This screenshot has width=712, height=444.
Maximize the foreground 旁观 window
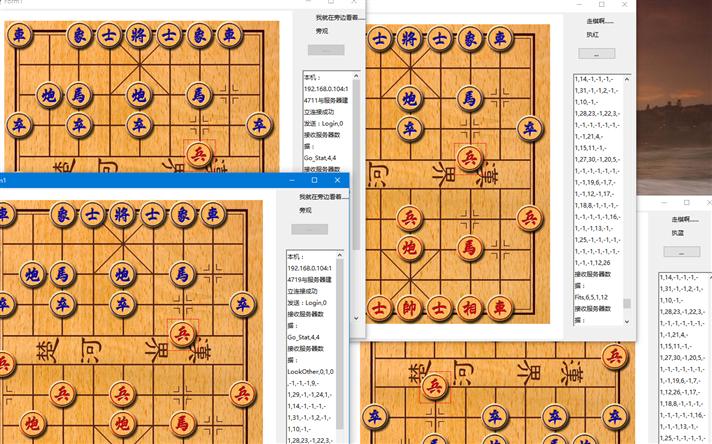[314, 180]
